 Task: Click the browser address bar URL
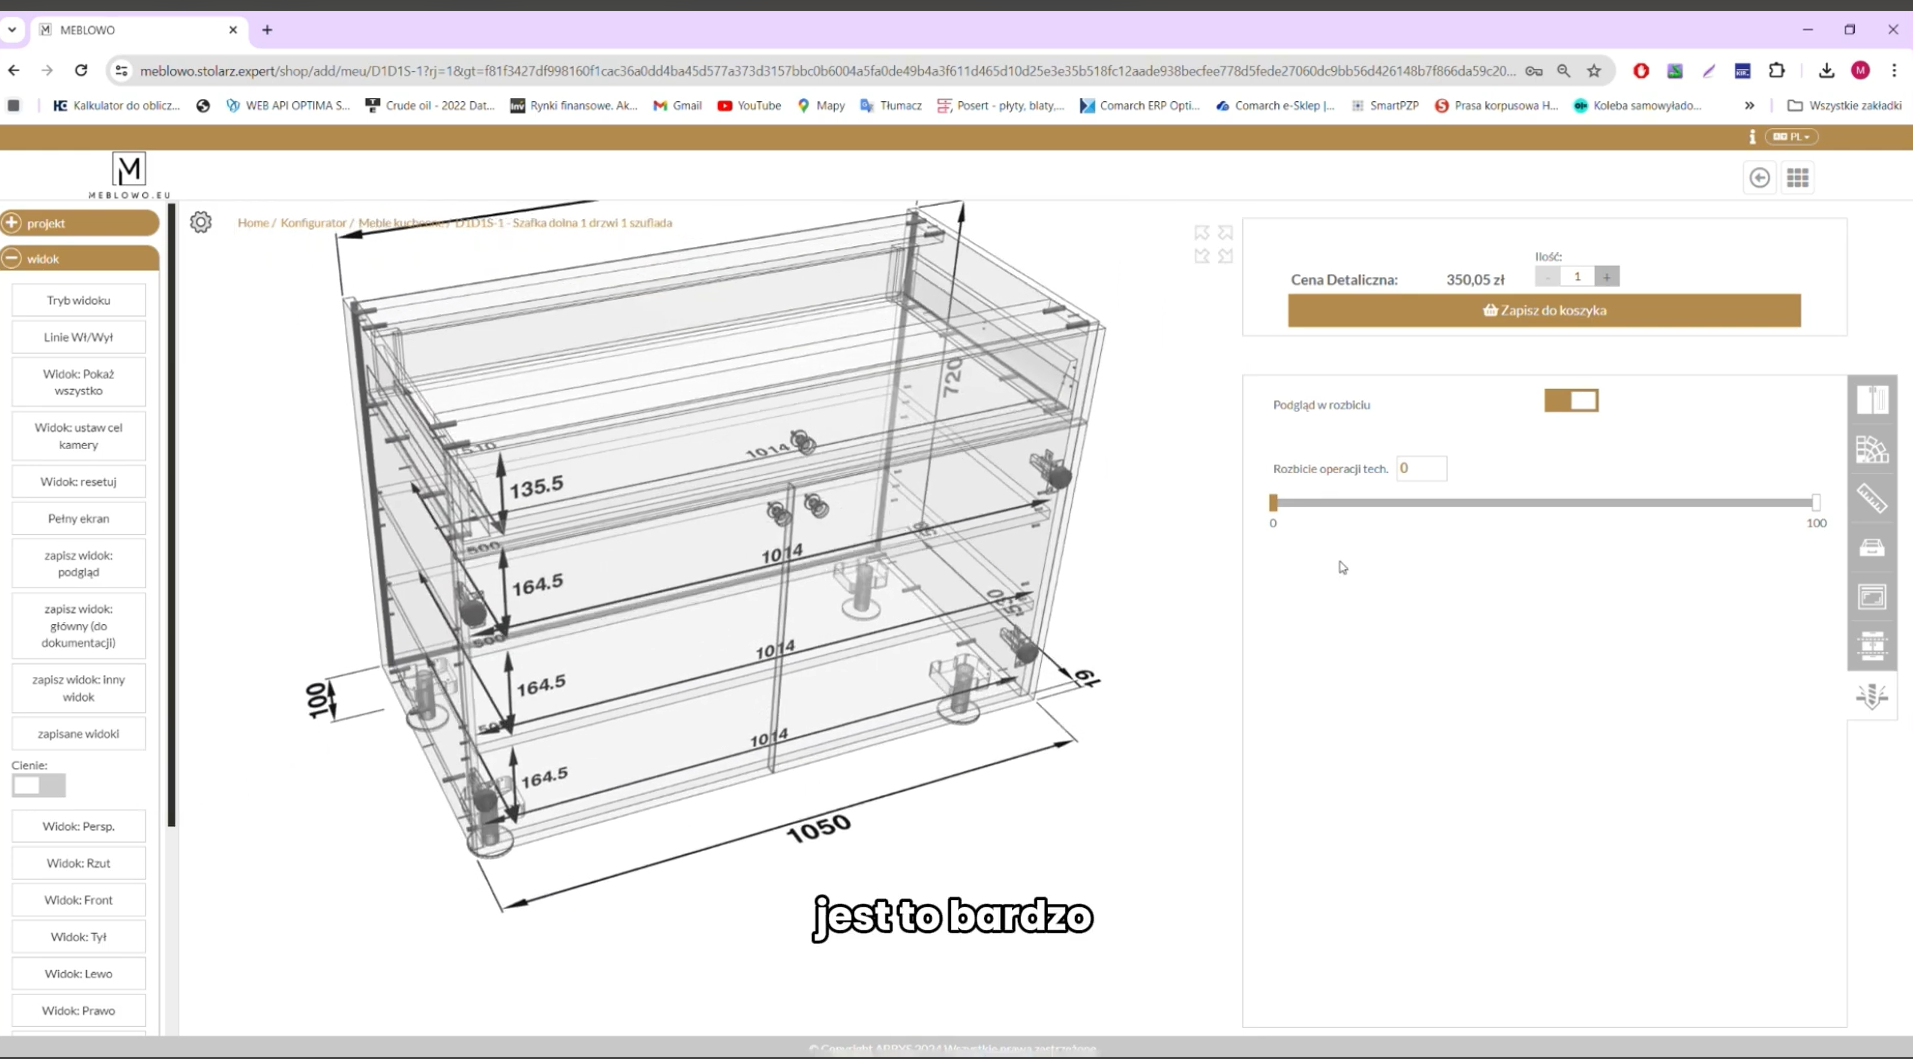click(x=827, y=71)
